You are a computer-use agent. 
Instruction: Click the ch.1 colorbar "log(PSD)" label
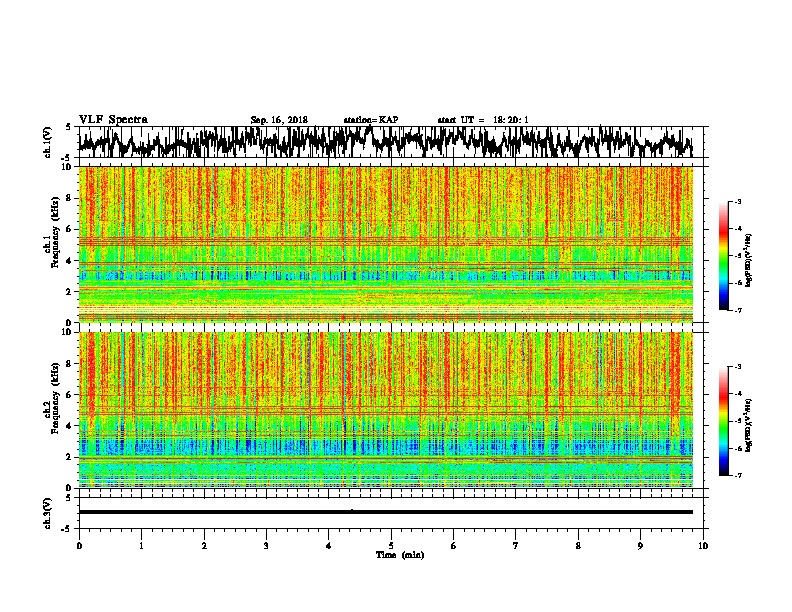click(749, 260)
